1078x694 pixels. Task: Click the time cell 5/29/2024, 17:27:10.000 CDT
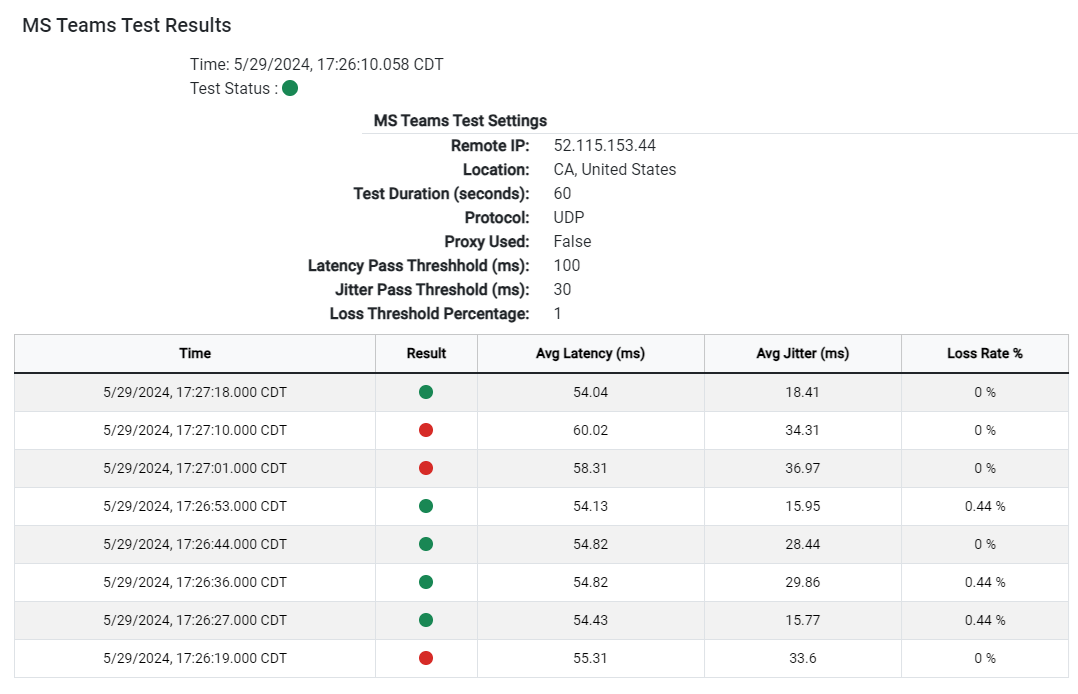coord(195,430)
